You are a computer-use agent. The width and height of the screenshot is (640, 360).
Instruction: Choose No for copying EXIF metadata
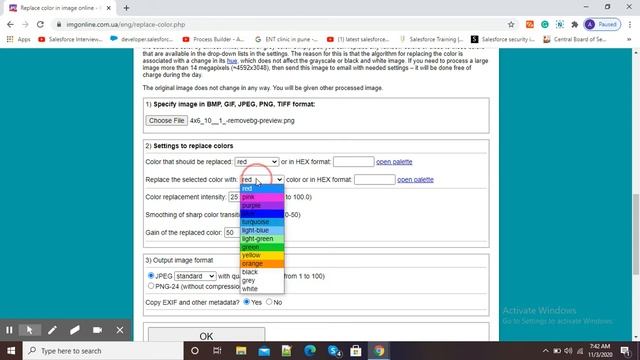point(269,302)
